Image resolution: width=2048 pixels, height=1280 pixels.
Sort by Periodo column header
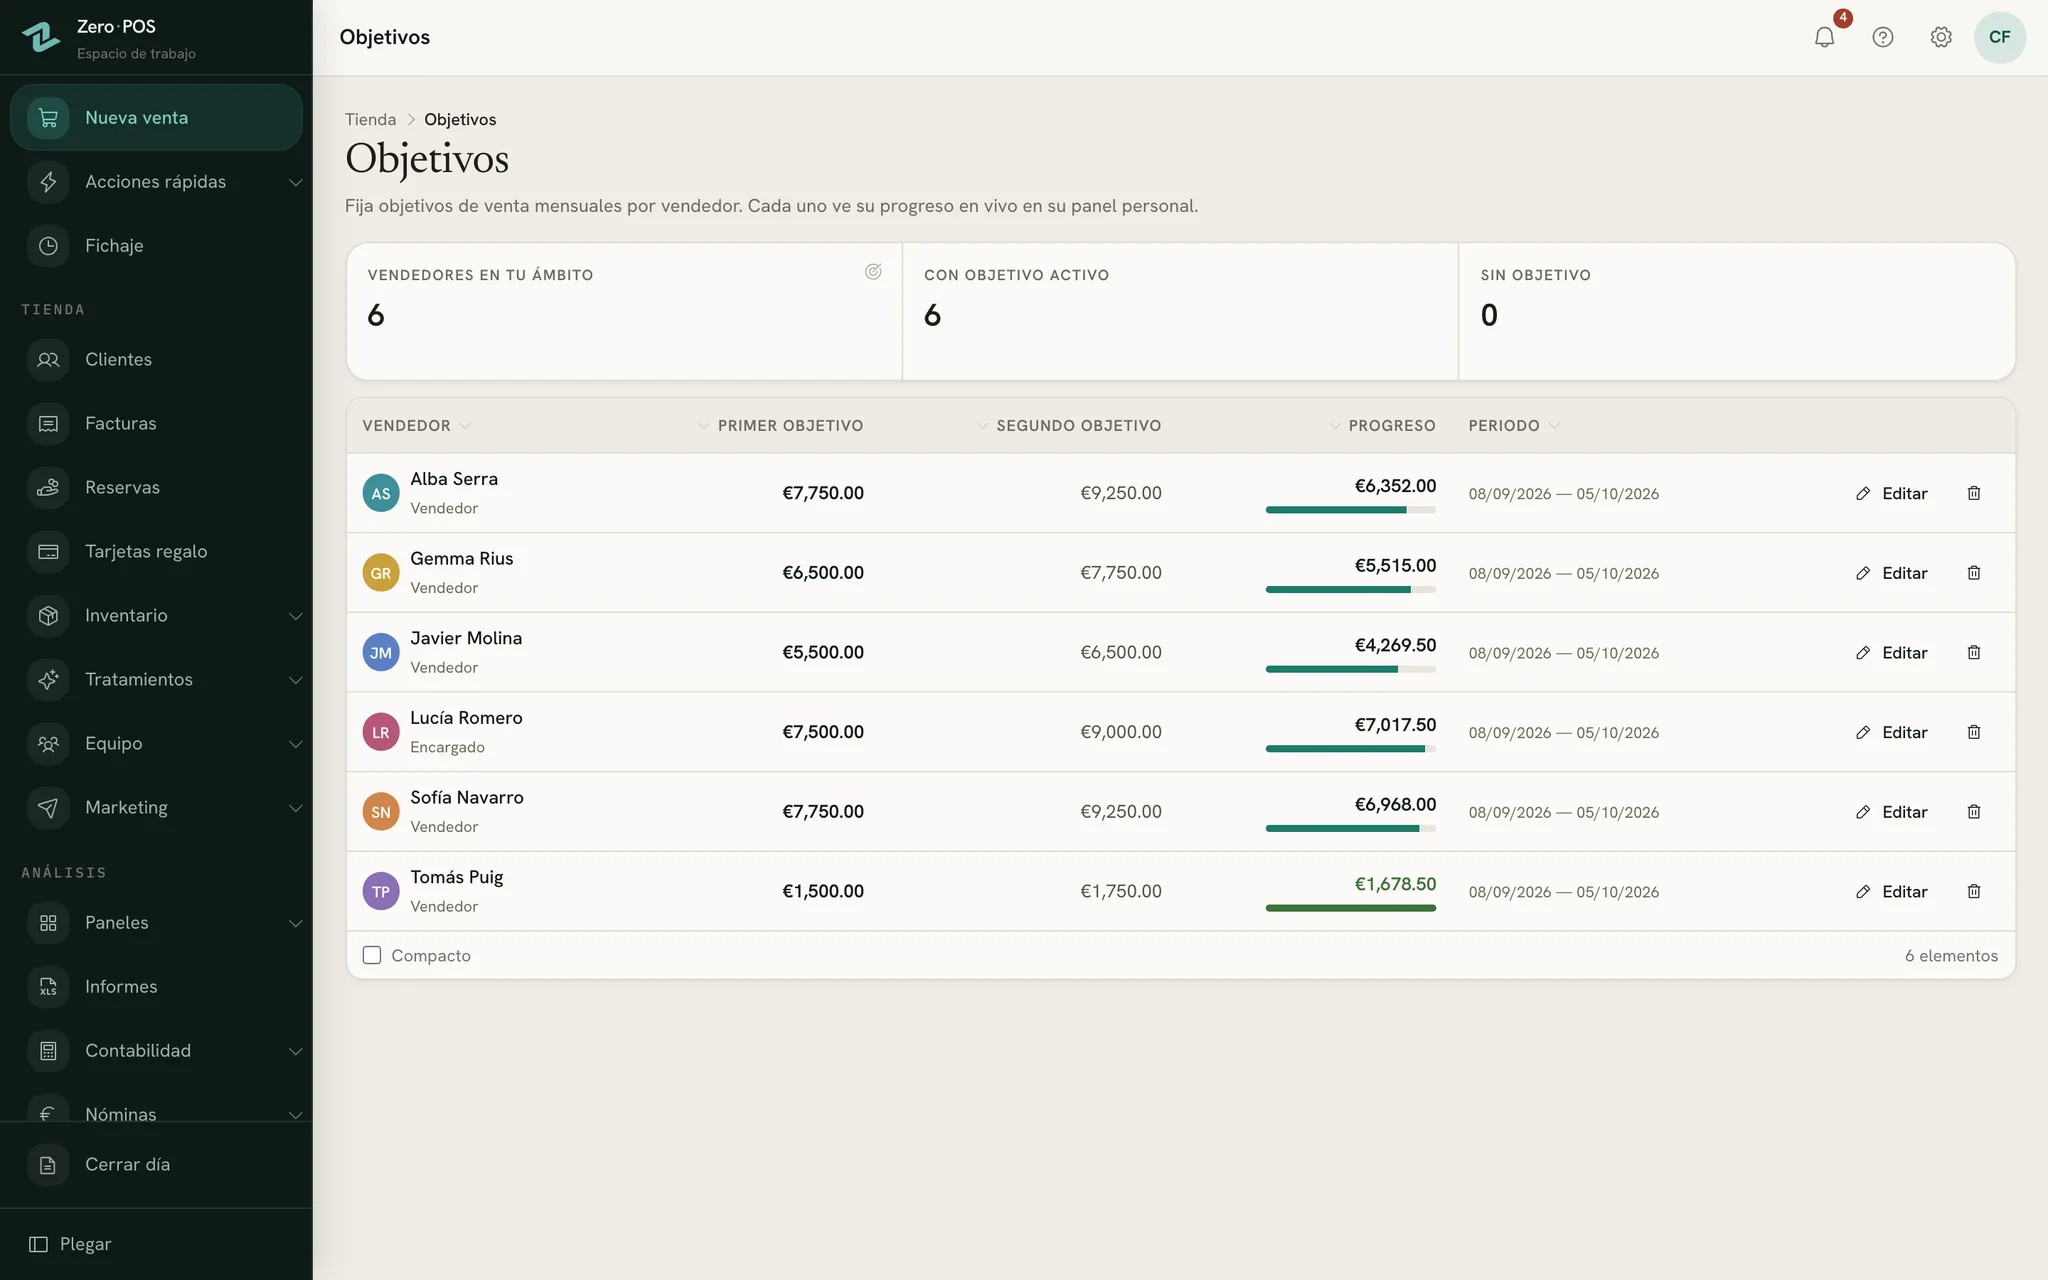click(1514, 425)
